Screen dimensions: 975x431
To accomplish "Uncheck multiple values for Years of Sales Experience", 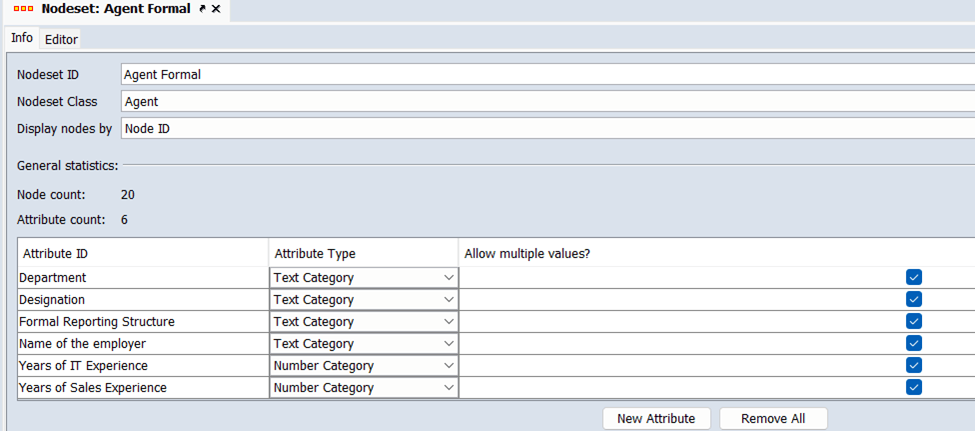I will 913,388.
